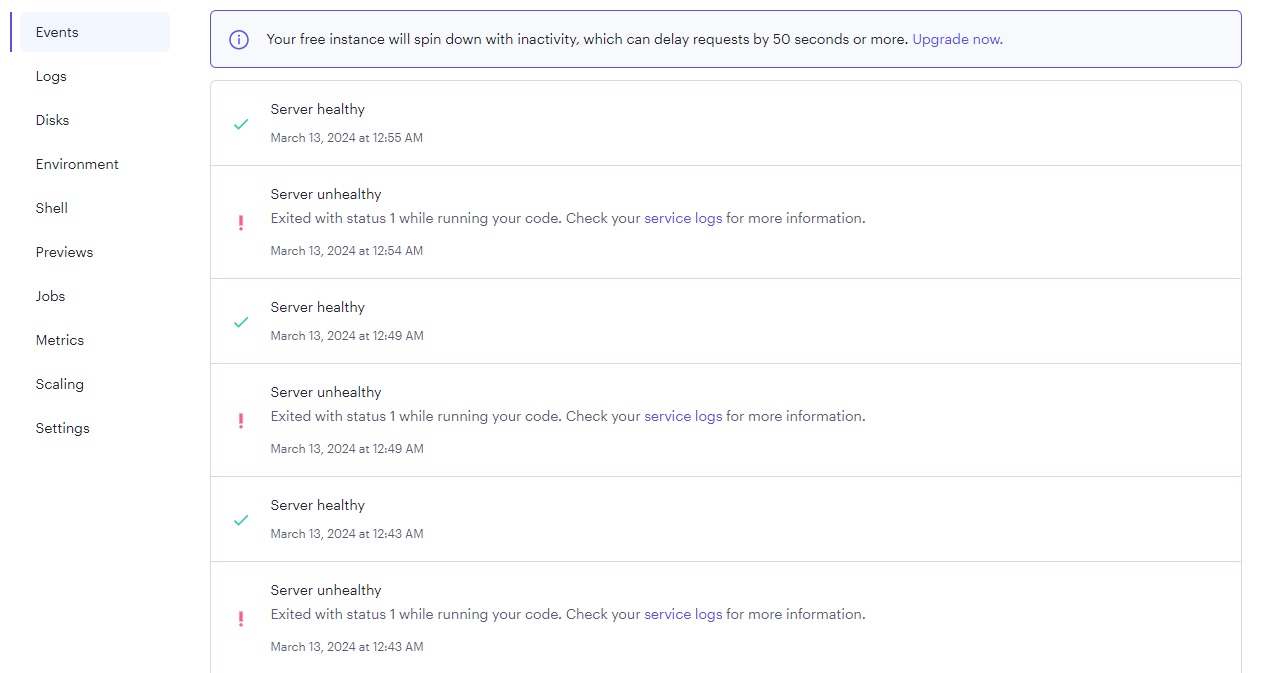The image size is (1276, 673).
Task: Click the red exclamation icon for 12:54 AM event
Action: click(x=240, y=223)
